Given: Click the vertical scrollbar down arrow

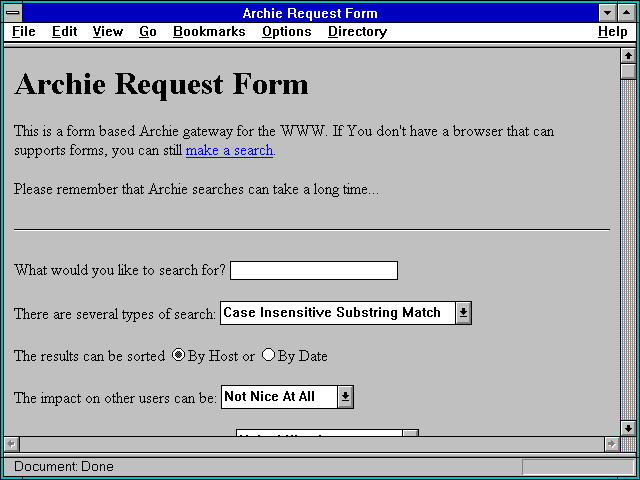Looking at the screenshot, I should pos(629,428).
